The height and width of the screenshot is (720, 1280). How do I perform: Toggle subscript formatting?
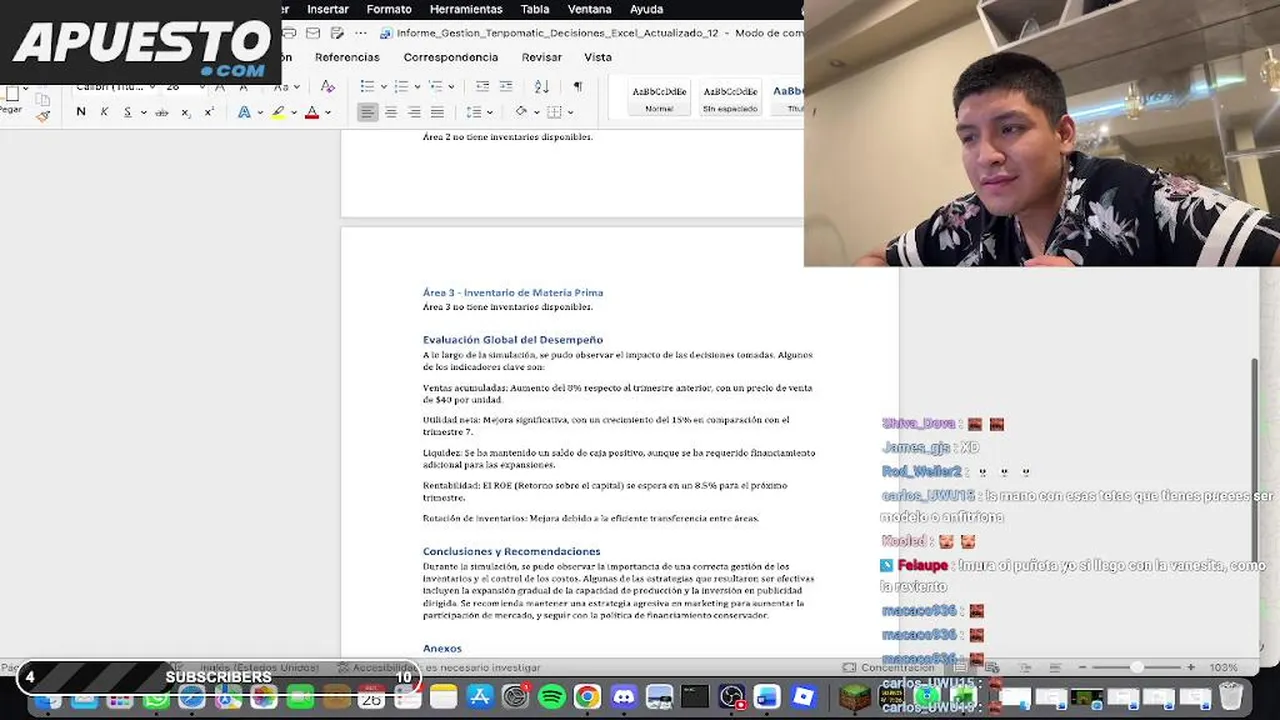pyautogui.click(x=186, y=112)
